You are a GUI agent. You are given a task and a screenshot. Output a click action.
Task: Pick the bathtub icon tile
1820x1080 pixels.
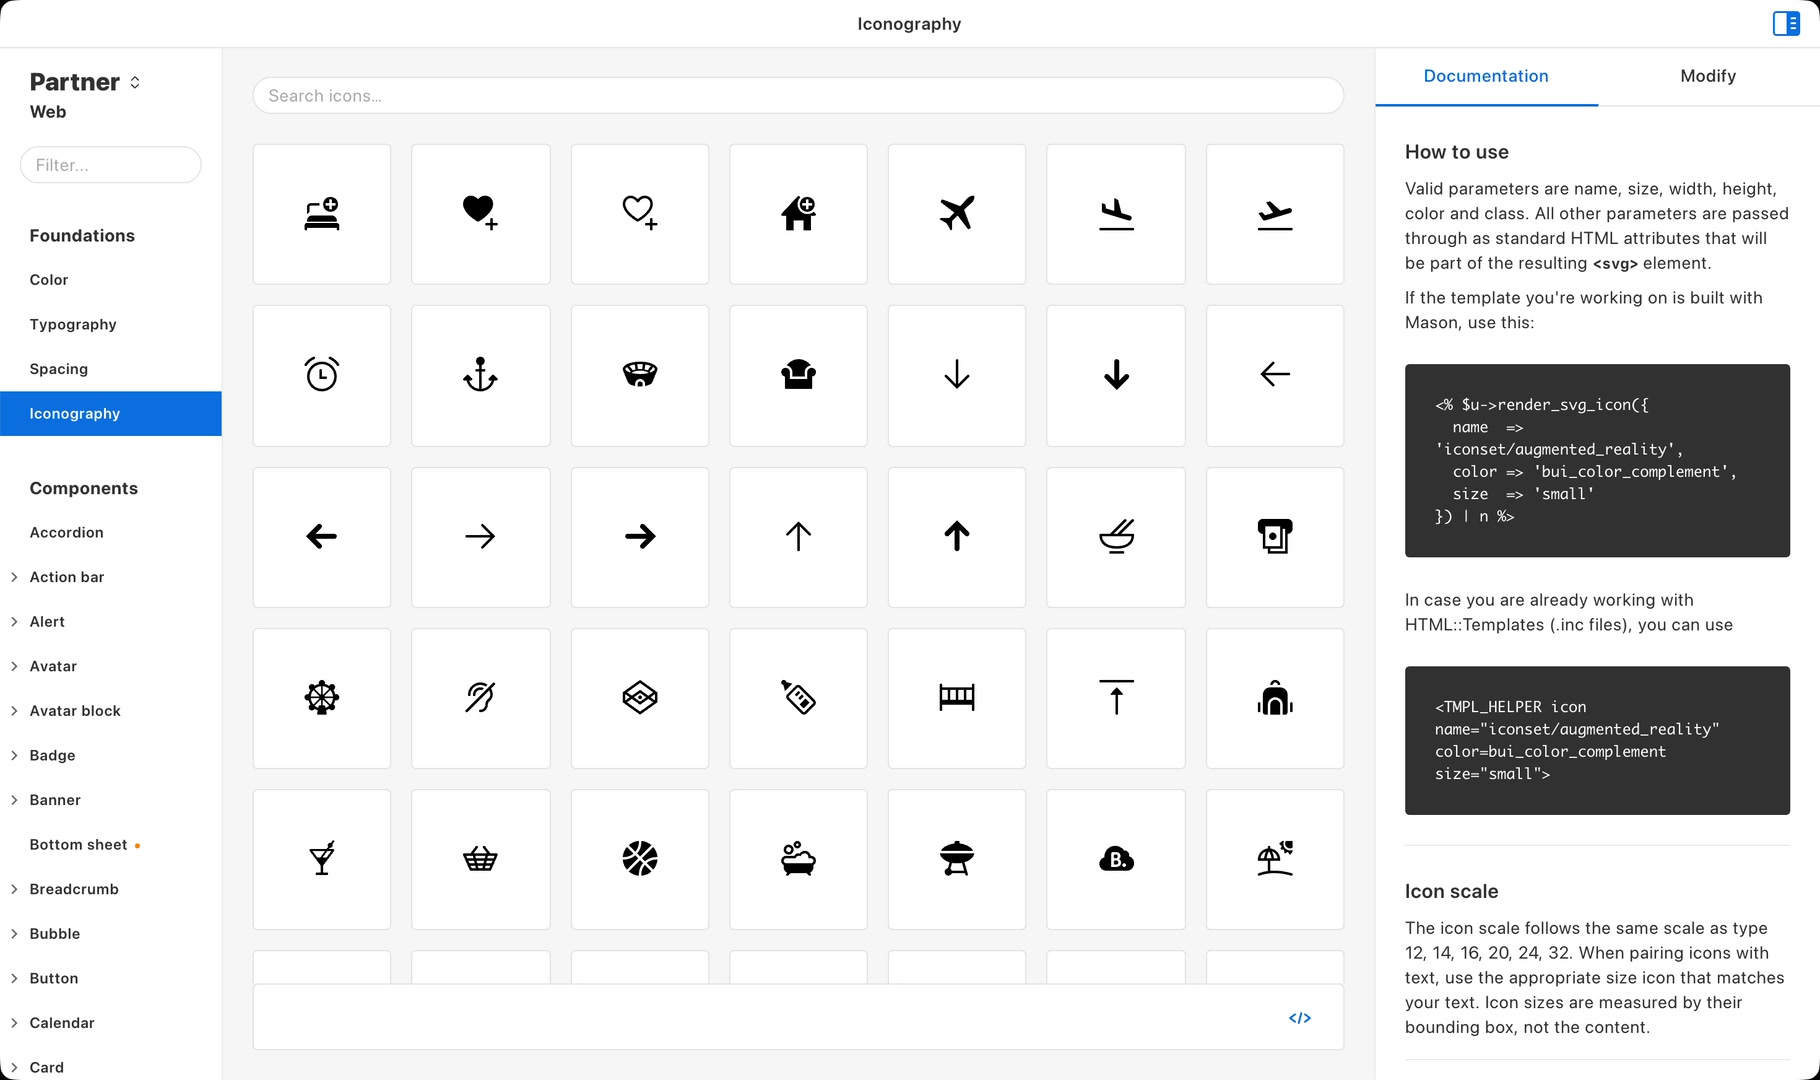coord(798,859)
